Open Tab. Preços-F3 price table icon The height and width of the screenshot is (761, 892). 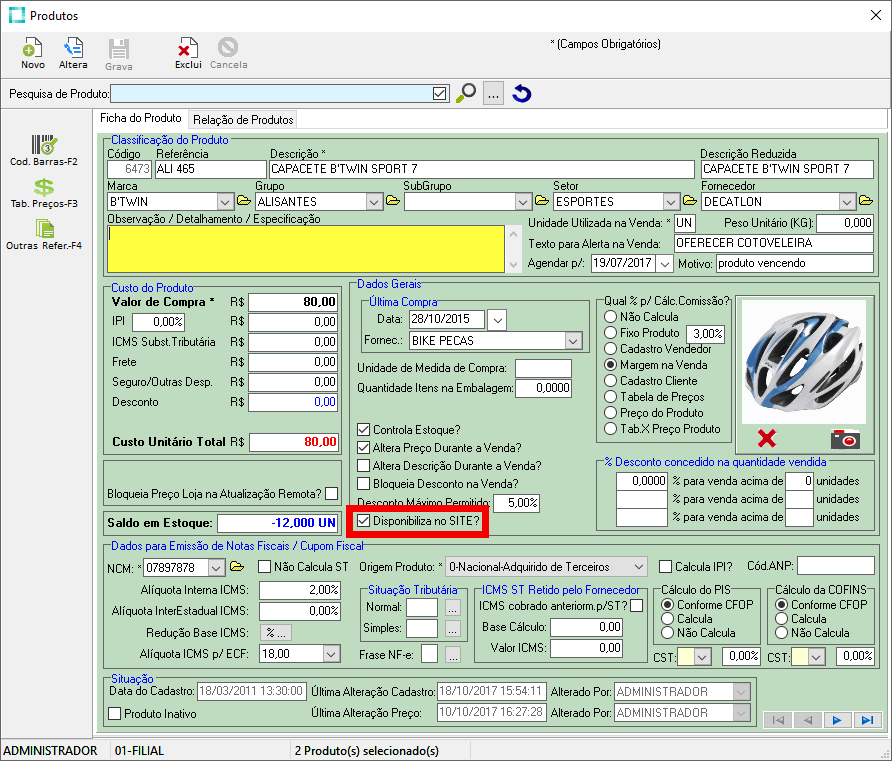(43, 187)
